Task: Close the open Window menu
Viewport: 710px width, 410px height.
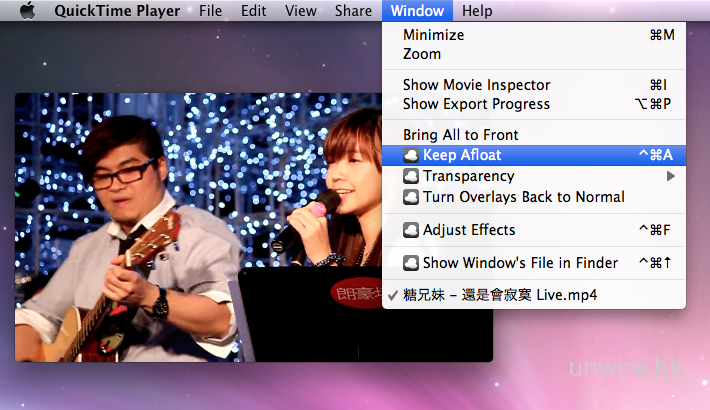Action: (418, 11)
